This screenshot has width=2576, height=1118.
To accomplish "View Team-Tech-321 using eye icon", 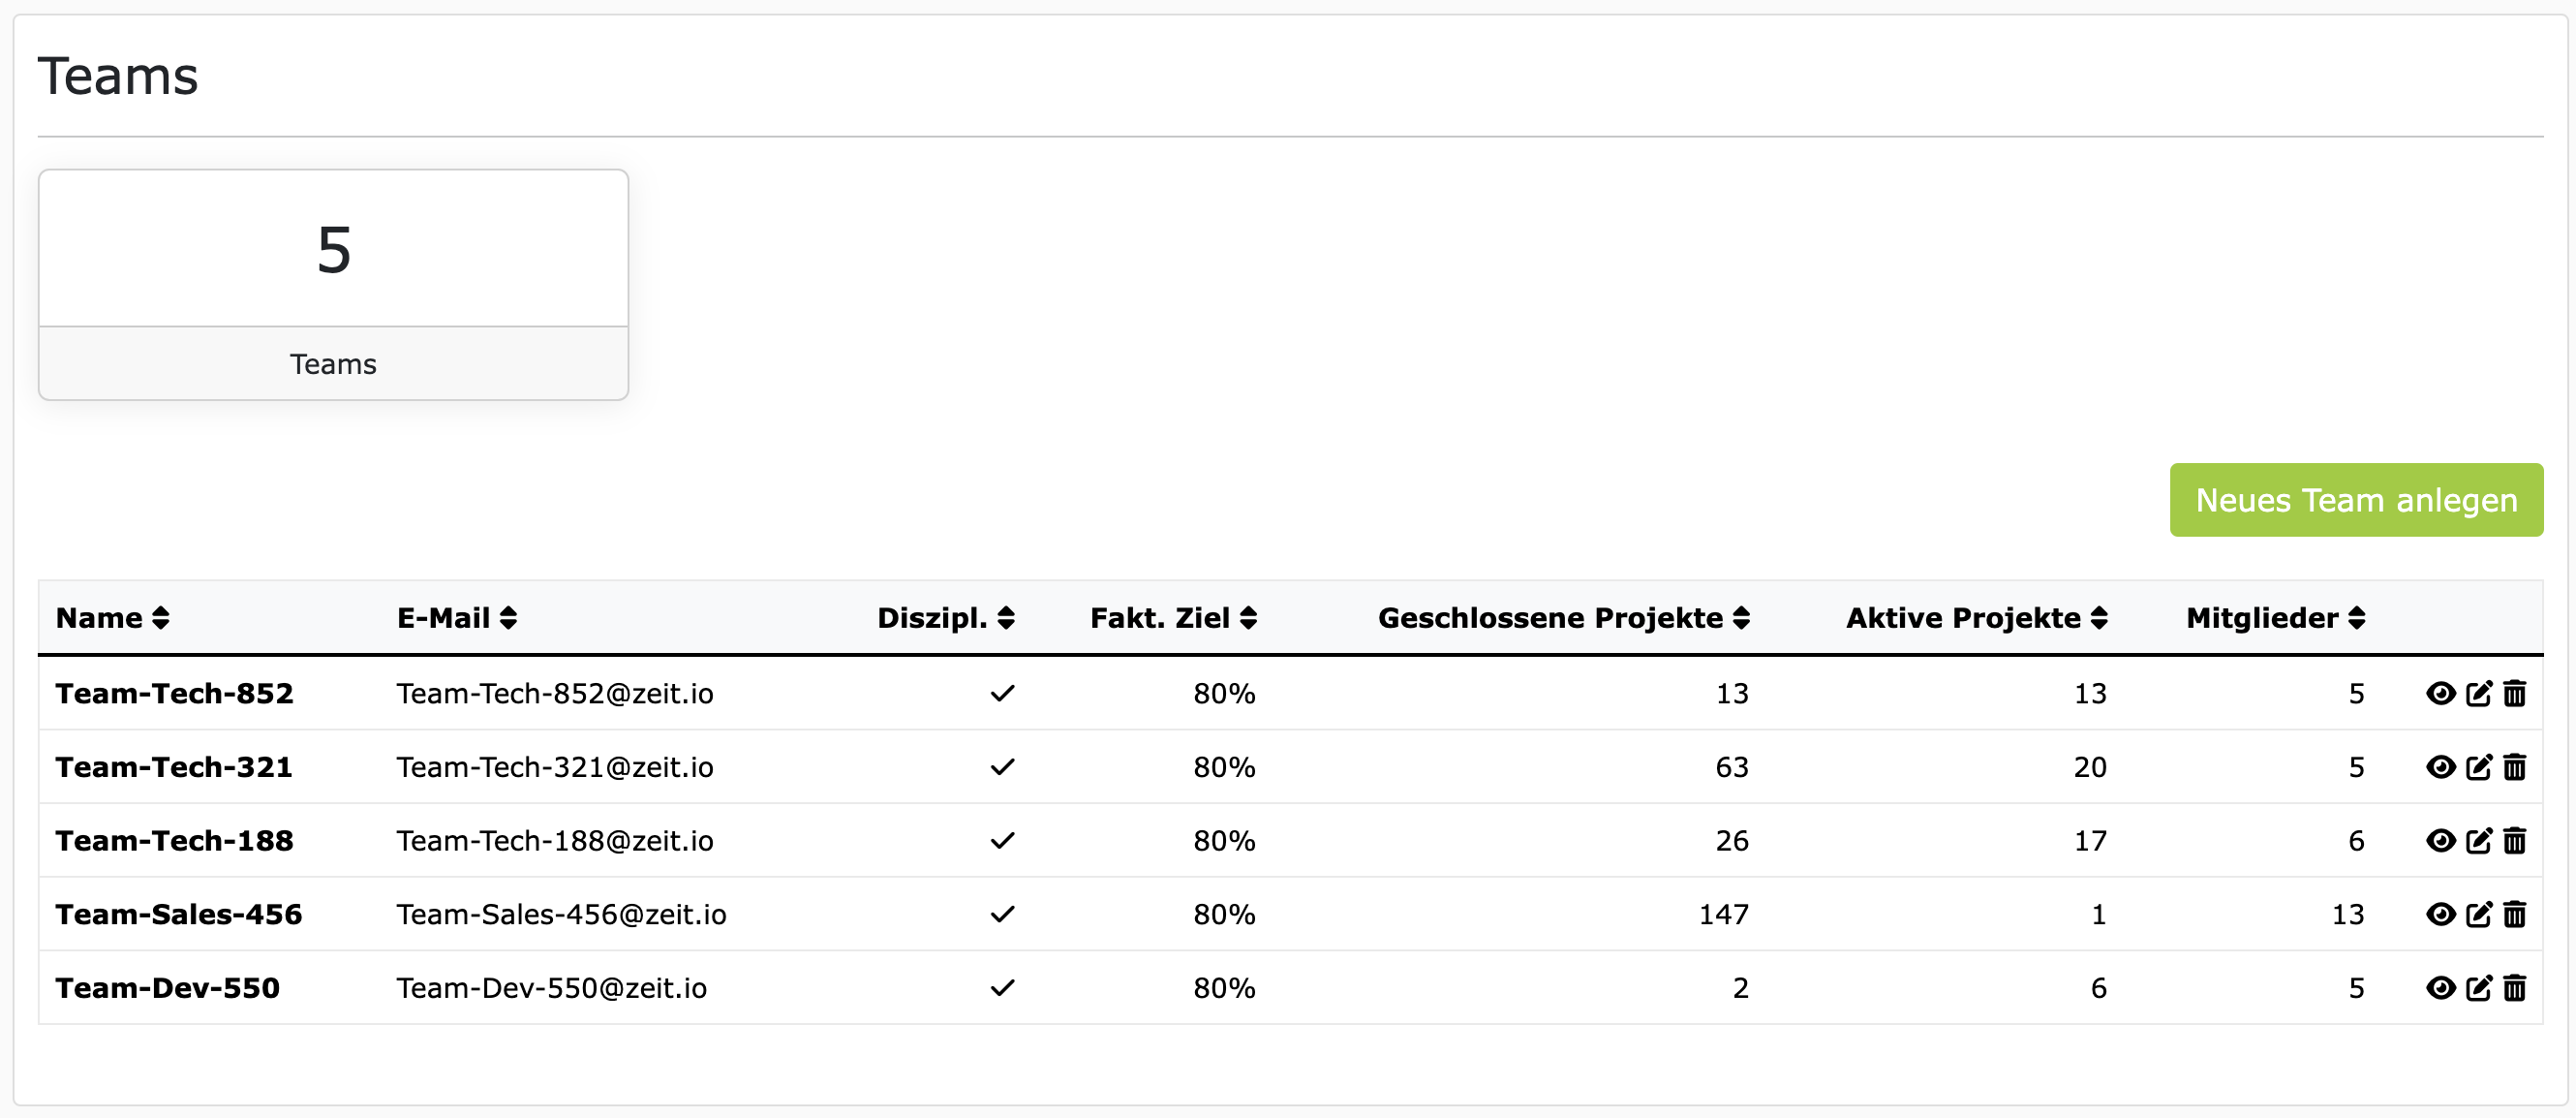I will [2440, 767].
